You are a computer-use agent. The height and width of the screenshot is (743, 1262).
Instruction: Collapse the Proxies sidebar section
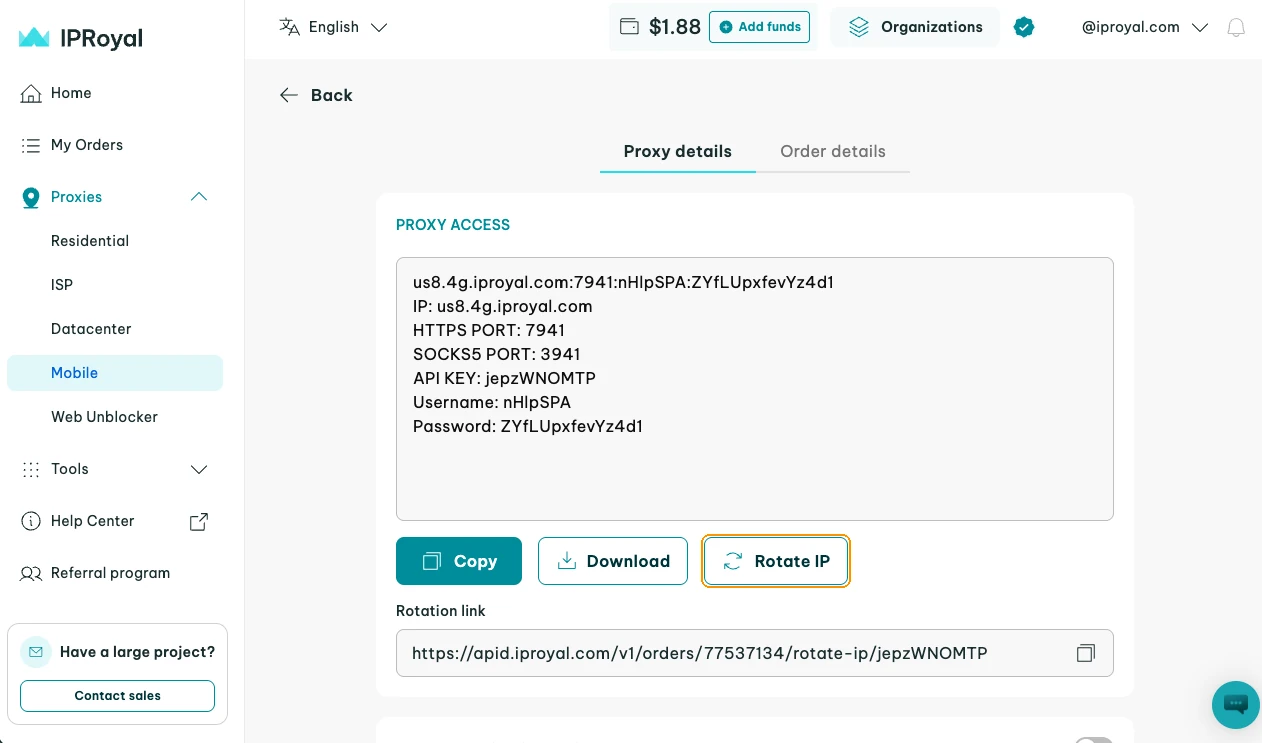coord(199,197)
